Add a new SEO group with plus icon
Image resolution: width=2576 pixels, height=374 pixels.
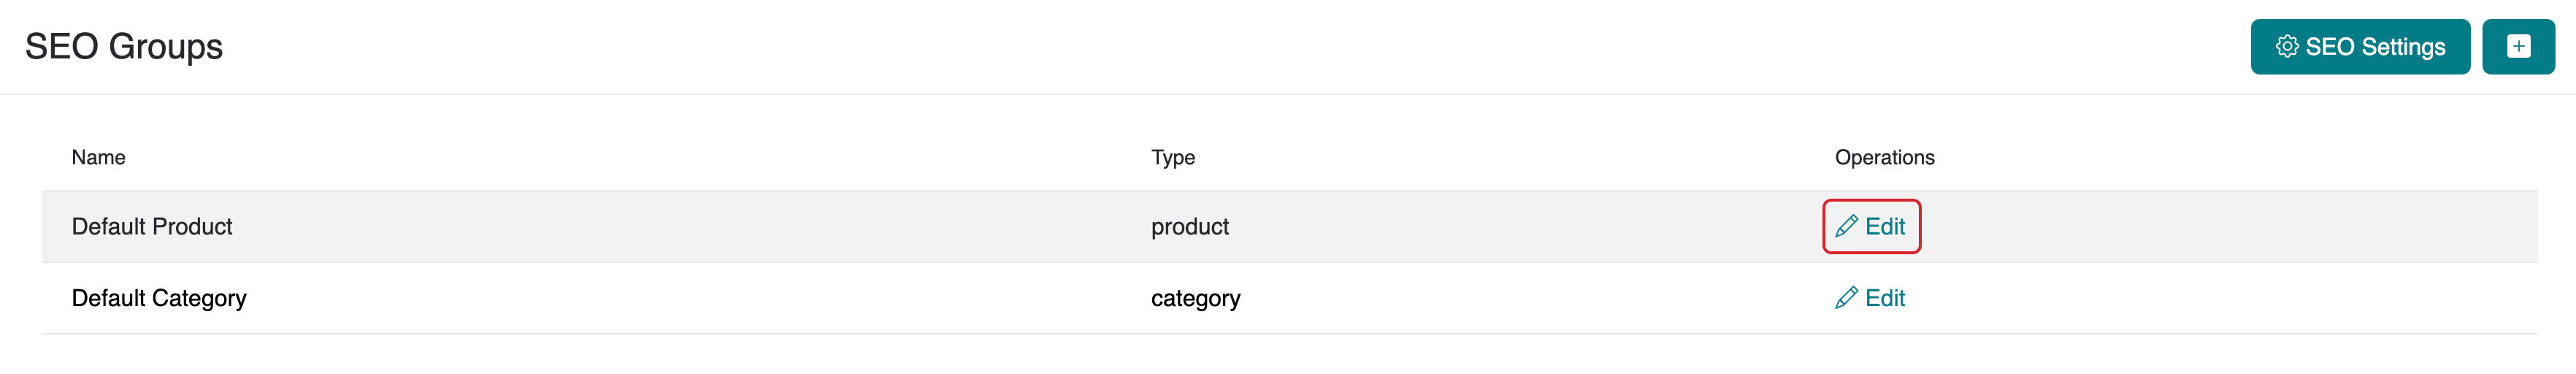(2518, 46)
